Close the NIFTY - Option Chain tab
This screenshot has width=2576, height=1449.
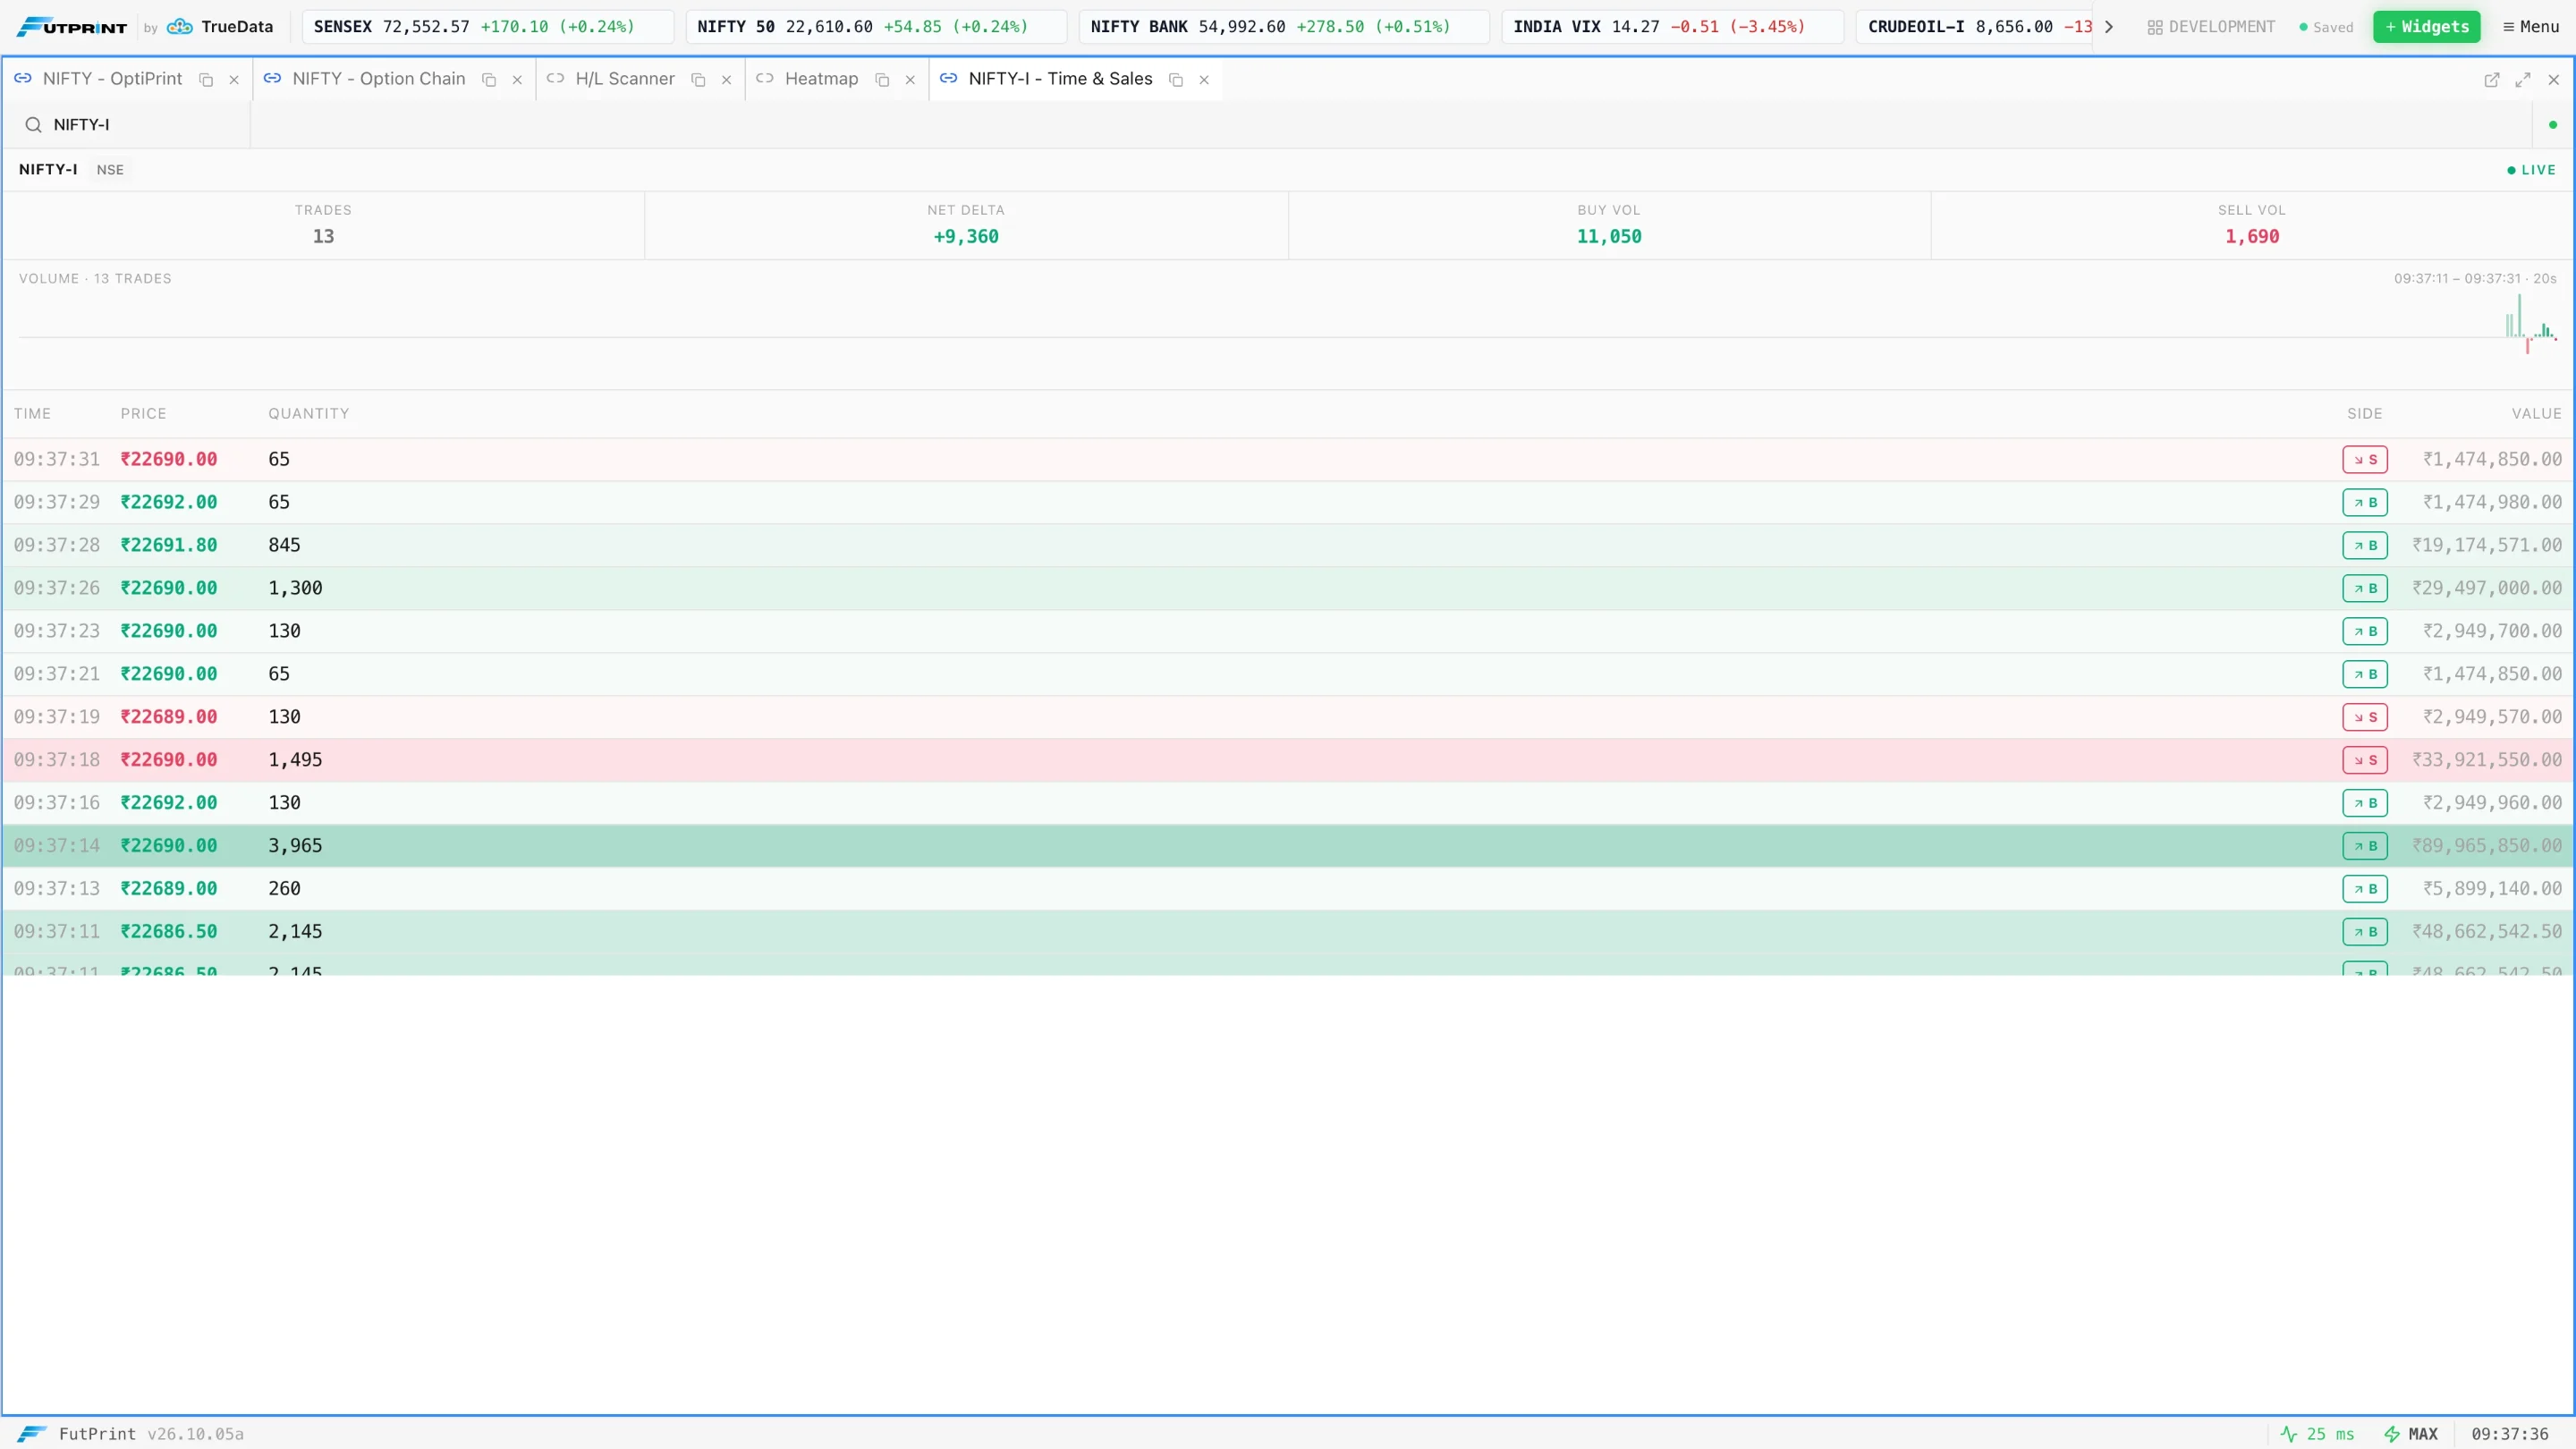click(517, 80)
